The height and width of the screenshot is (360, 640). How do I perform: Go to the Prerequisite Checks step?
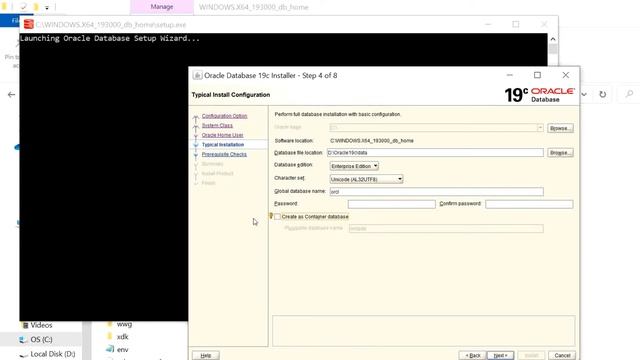click(224, 154)
